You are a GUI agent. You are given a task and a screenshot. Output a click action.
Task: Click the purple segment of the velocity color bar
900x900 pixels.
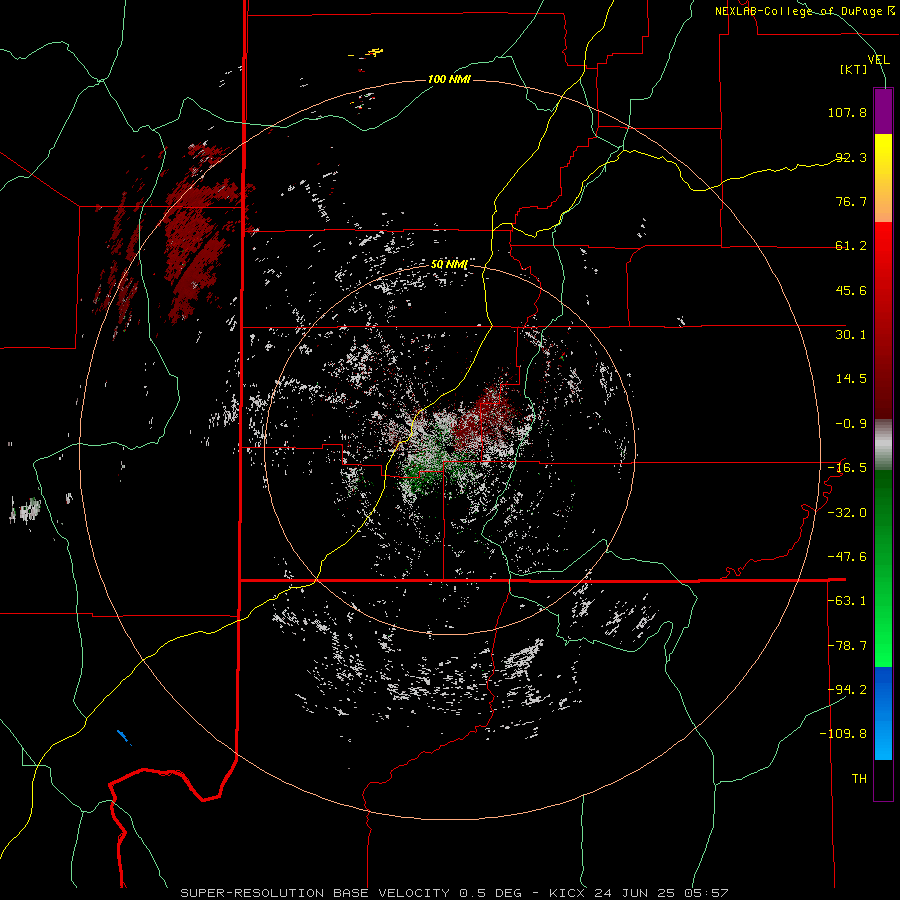[x=883, y=111]
